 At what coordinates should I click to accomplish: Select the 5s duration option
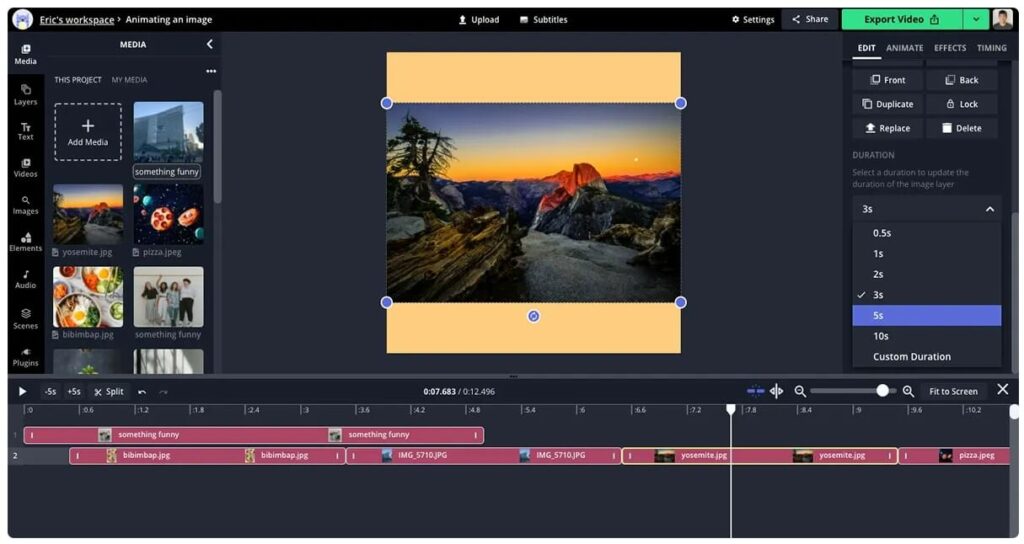point(926,315)
